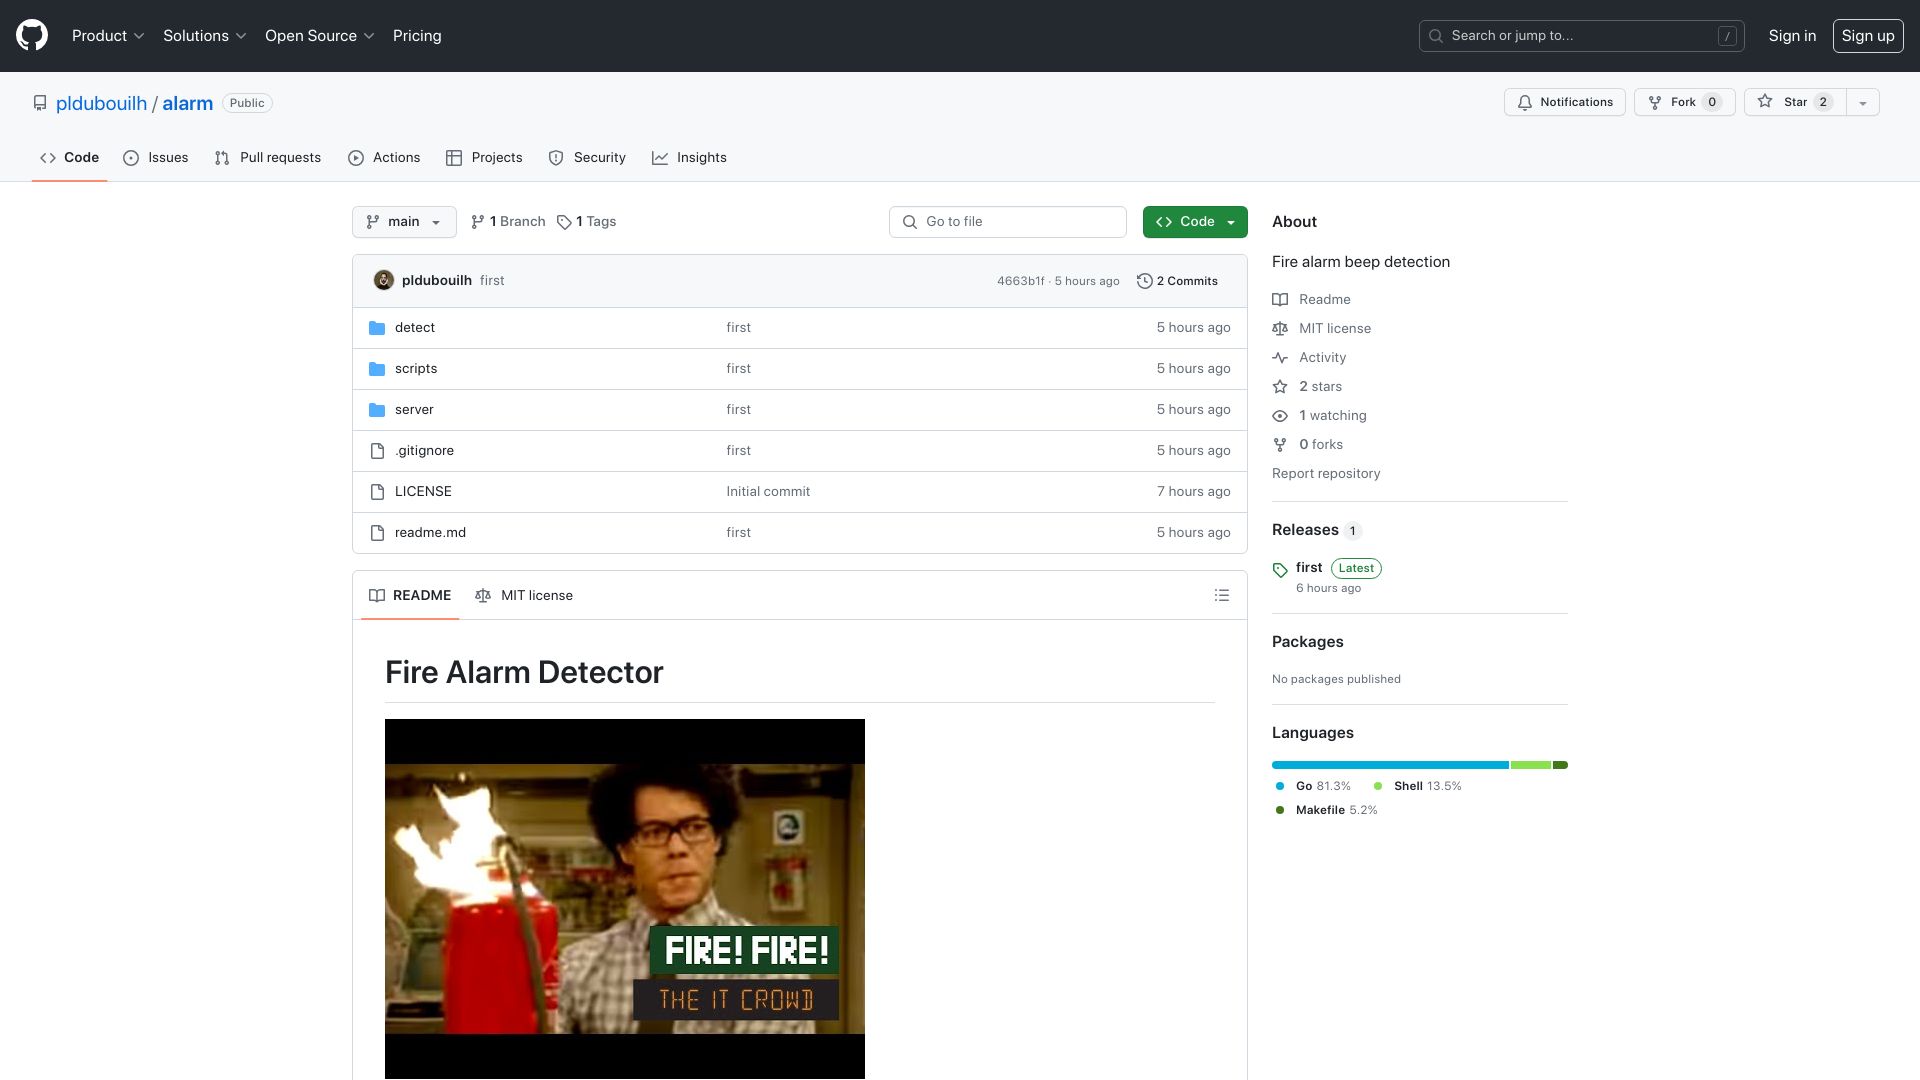The image size is (1920, 1080).
Task: Select the MIT license tab in README panel
Action: [x=524, y=595]
